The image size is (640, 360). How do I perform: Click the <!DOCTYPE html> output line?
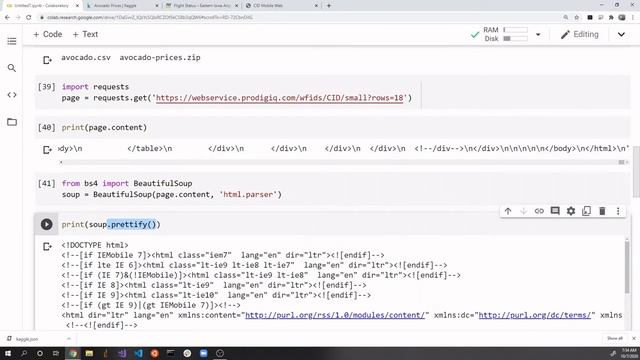pyautogui.click(x=95, y=245)
